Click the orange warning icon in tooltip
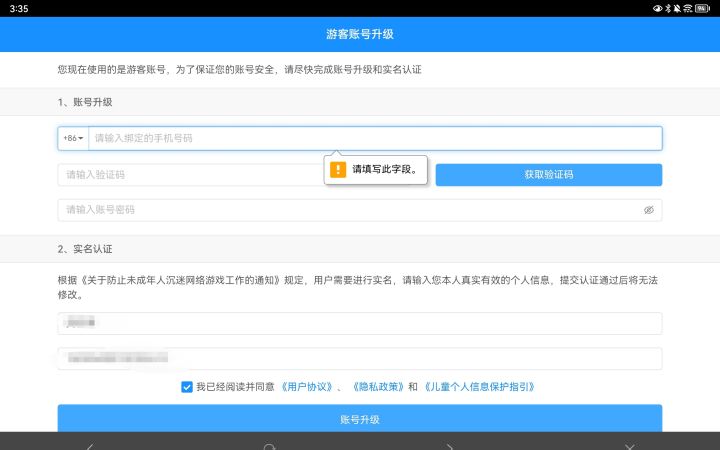Screen dimensions: 720x450 point(338,169)
